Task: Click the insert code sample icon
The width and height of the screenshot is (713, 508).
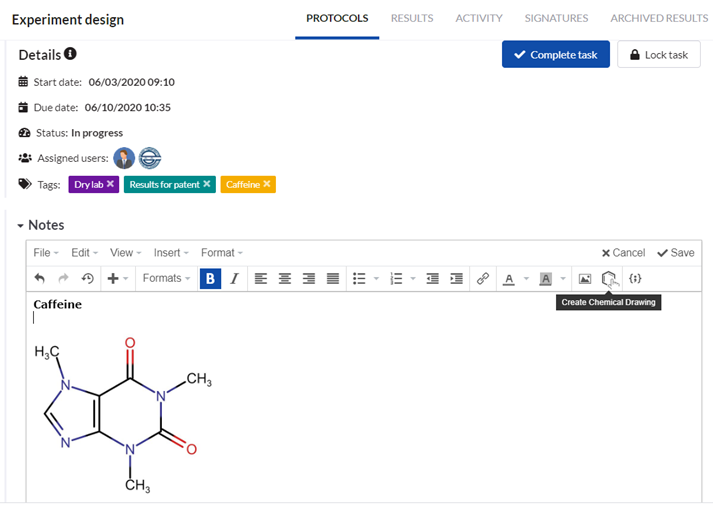Action: click(x=635, y=278)
